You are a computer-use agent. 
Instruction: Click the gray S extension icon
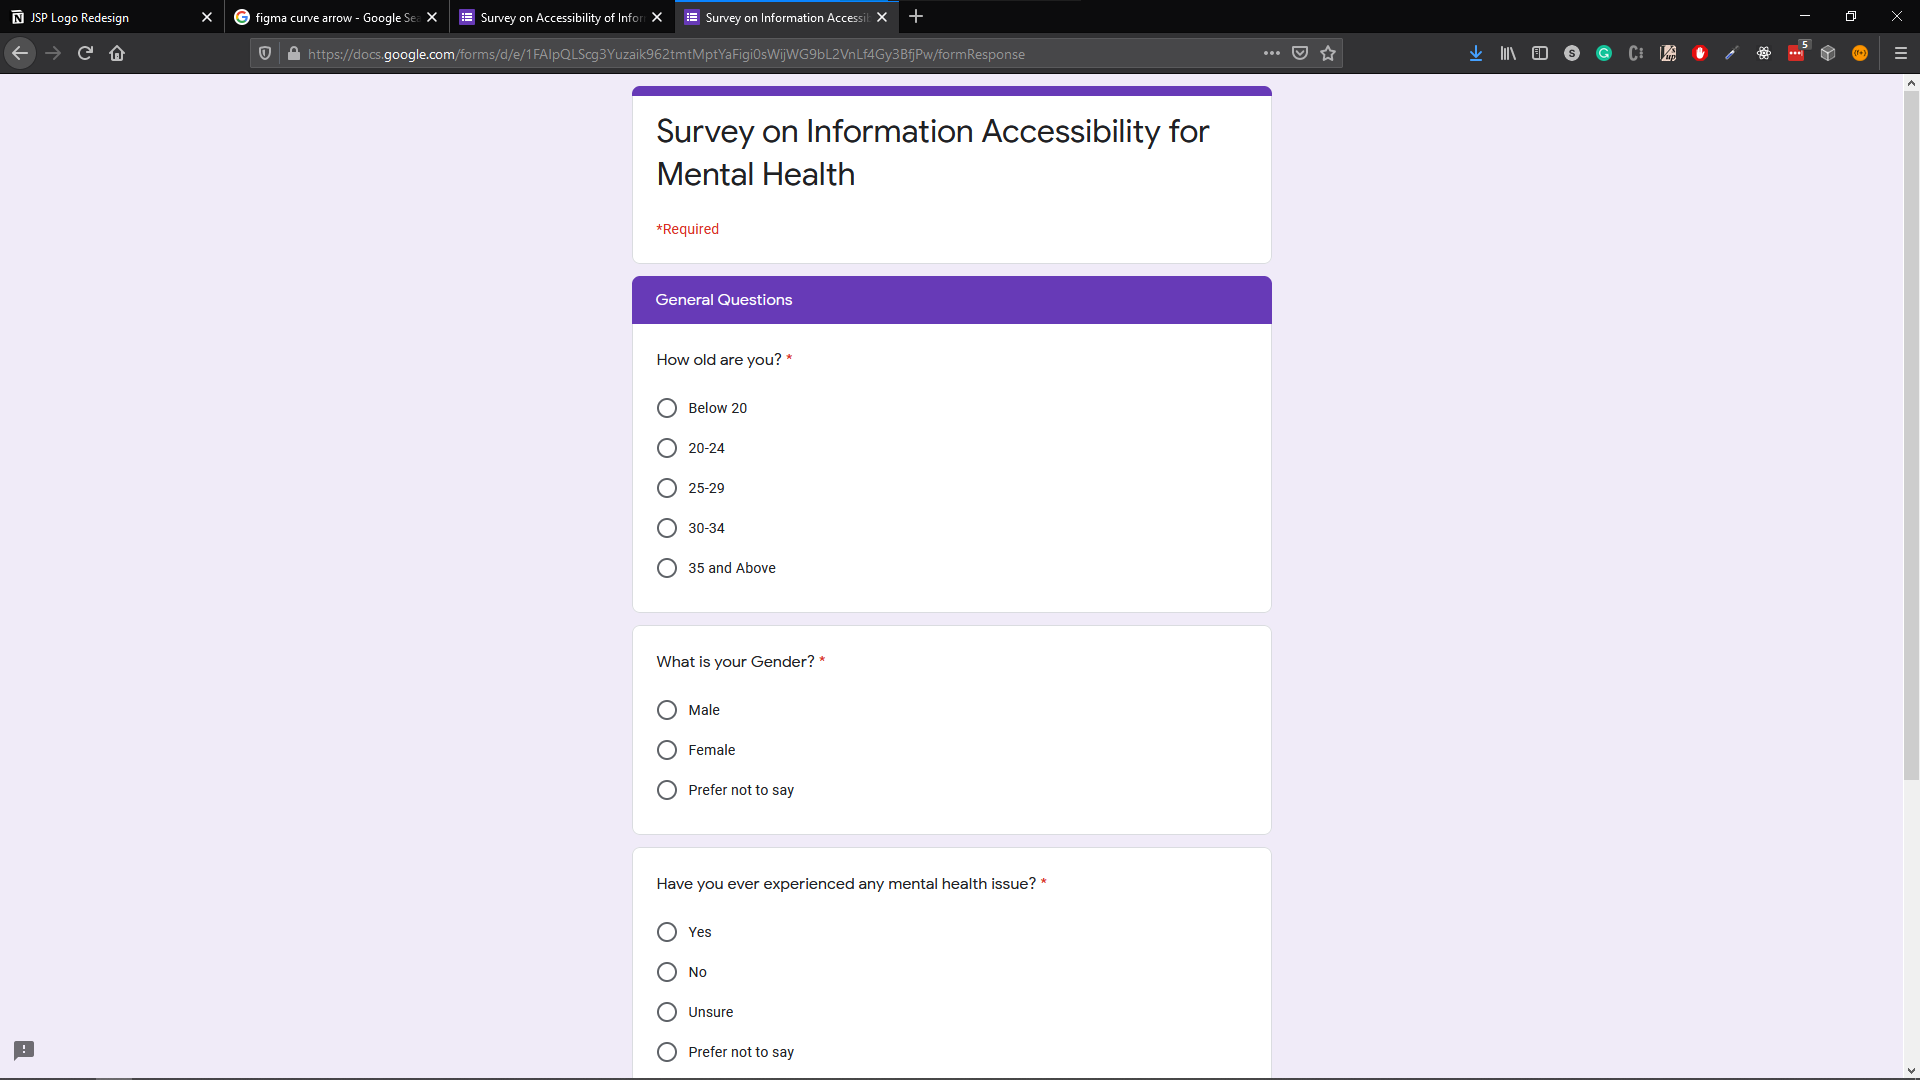(x=1572, y=53)
